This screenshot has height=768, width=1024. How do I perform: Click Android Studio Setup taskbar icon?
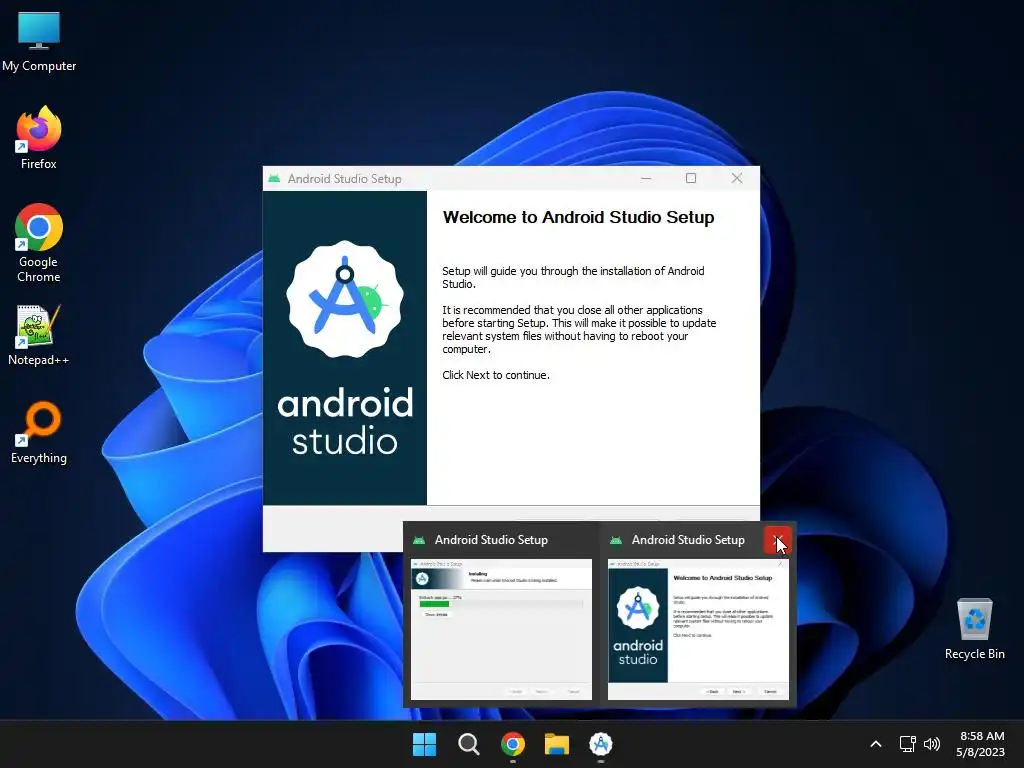(x=601, y=744)
